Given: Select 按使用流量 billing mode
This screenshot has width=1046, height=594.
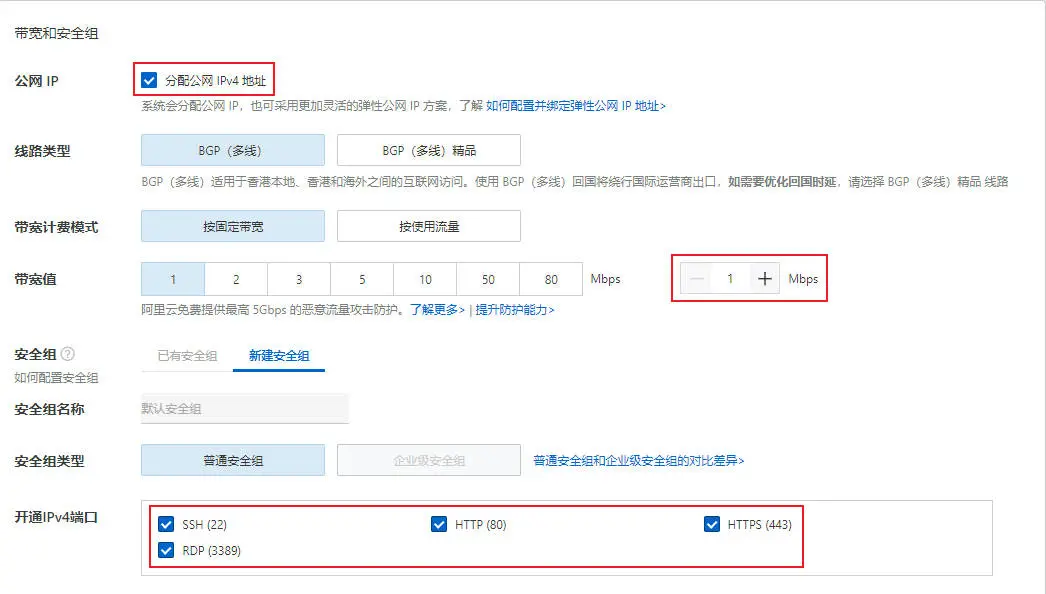Looking at the screenshot, I should point(429,226).
